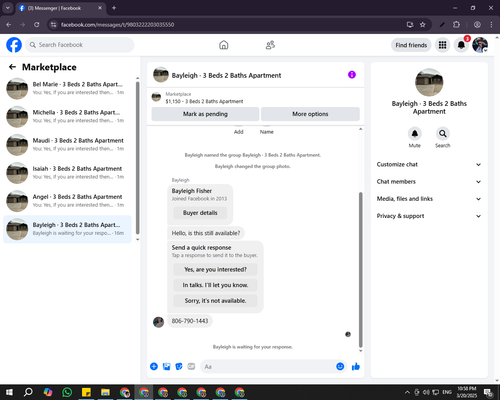Open the account profile picture menu
This screenshot has width=500, height=400.
480,45
